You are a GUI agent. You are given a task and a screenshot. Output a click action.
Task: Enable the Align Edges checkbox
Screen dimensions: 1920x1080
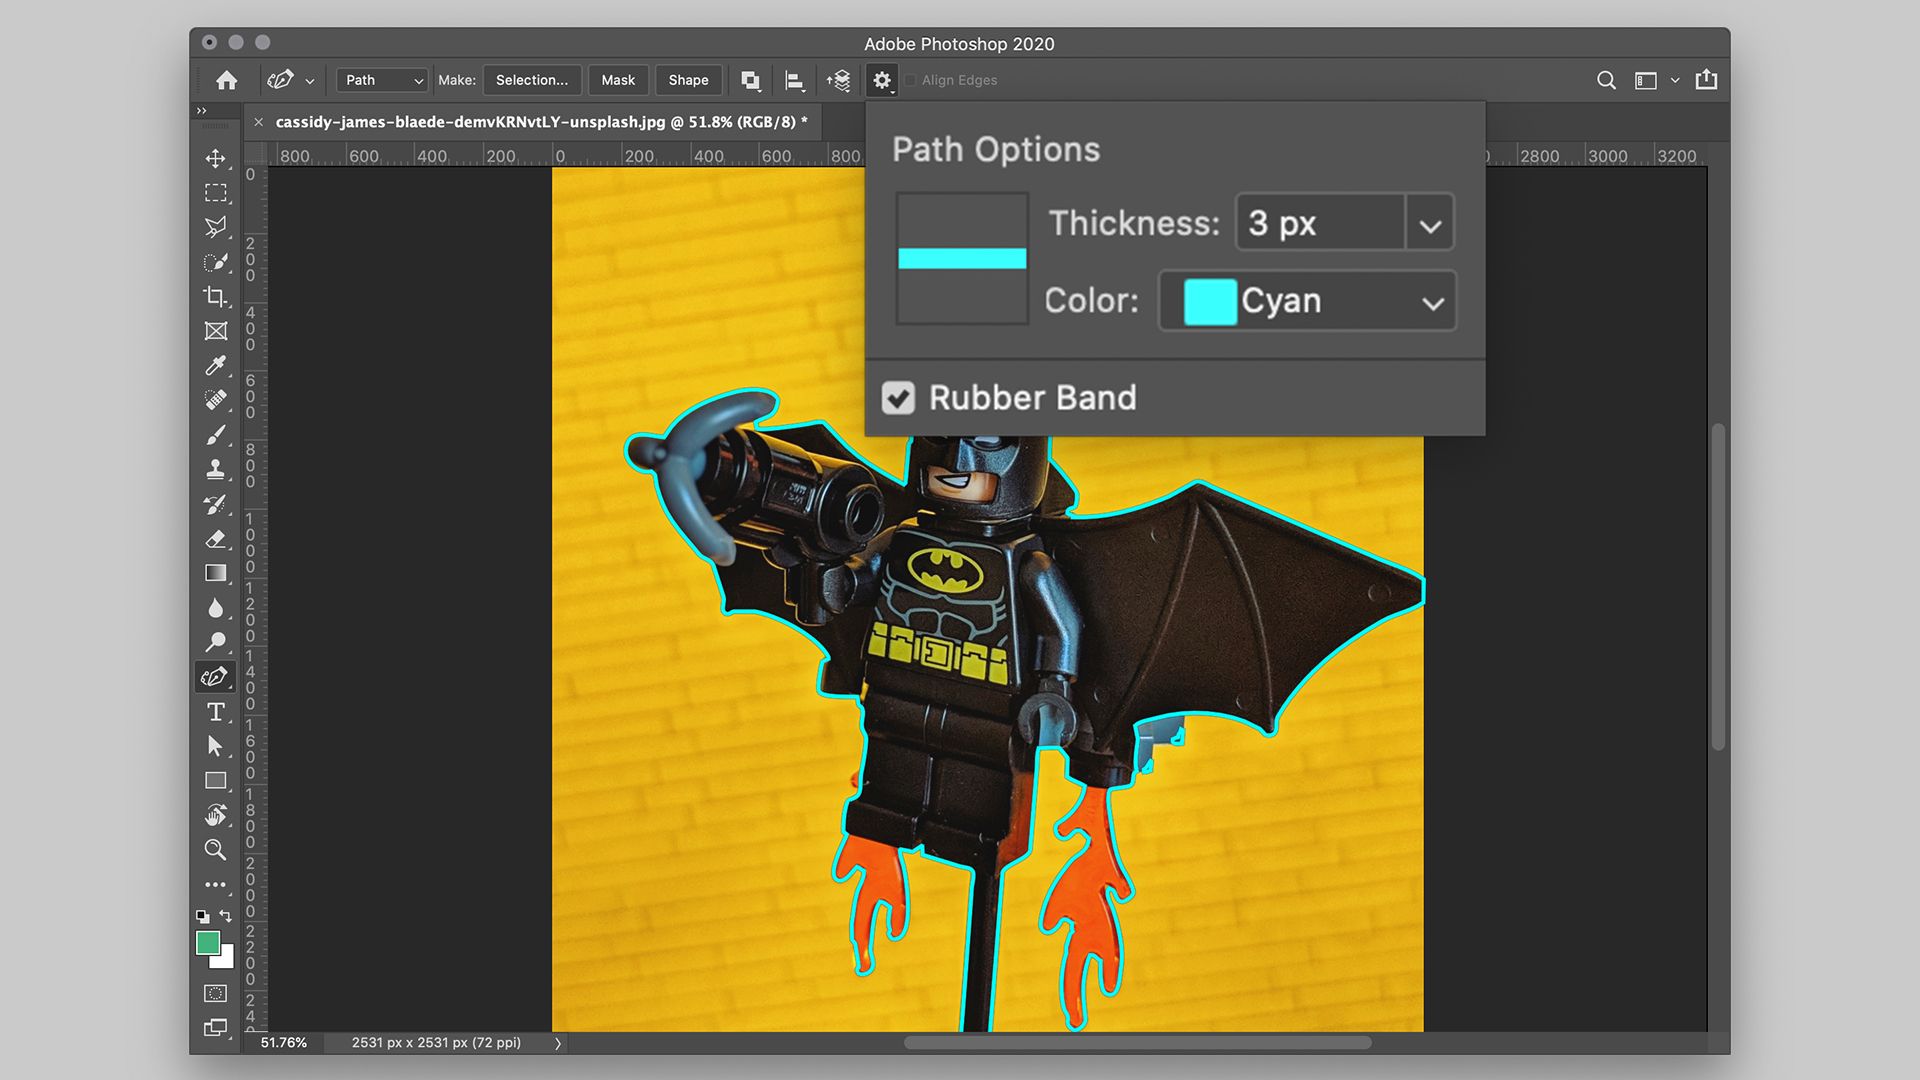(909, 80)
